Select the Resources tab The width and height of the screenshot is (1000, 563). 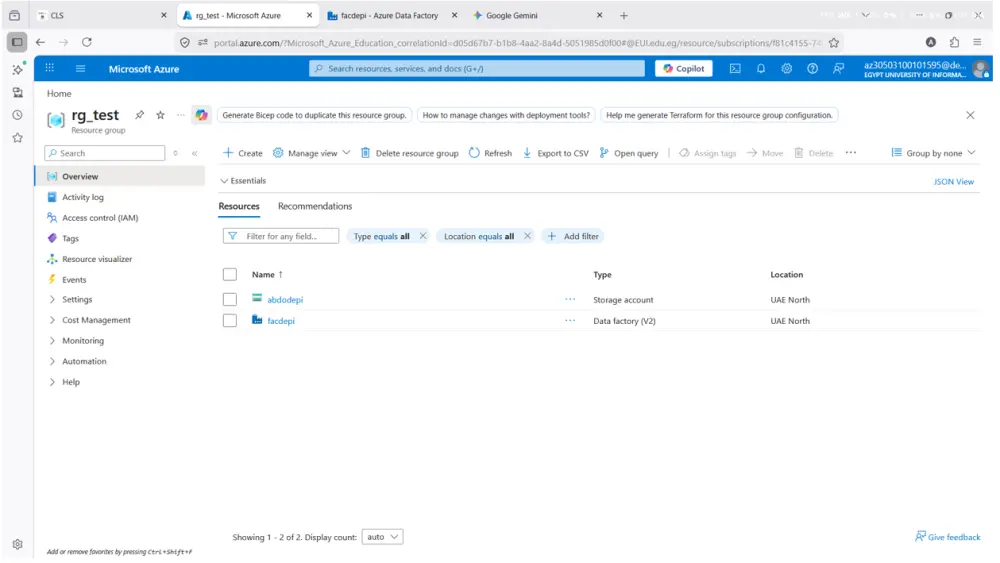point(239,207)
